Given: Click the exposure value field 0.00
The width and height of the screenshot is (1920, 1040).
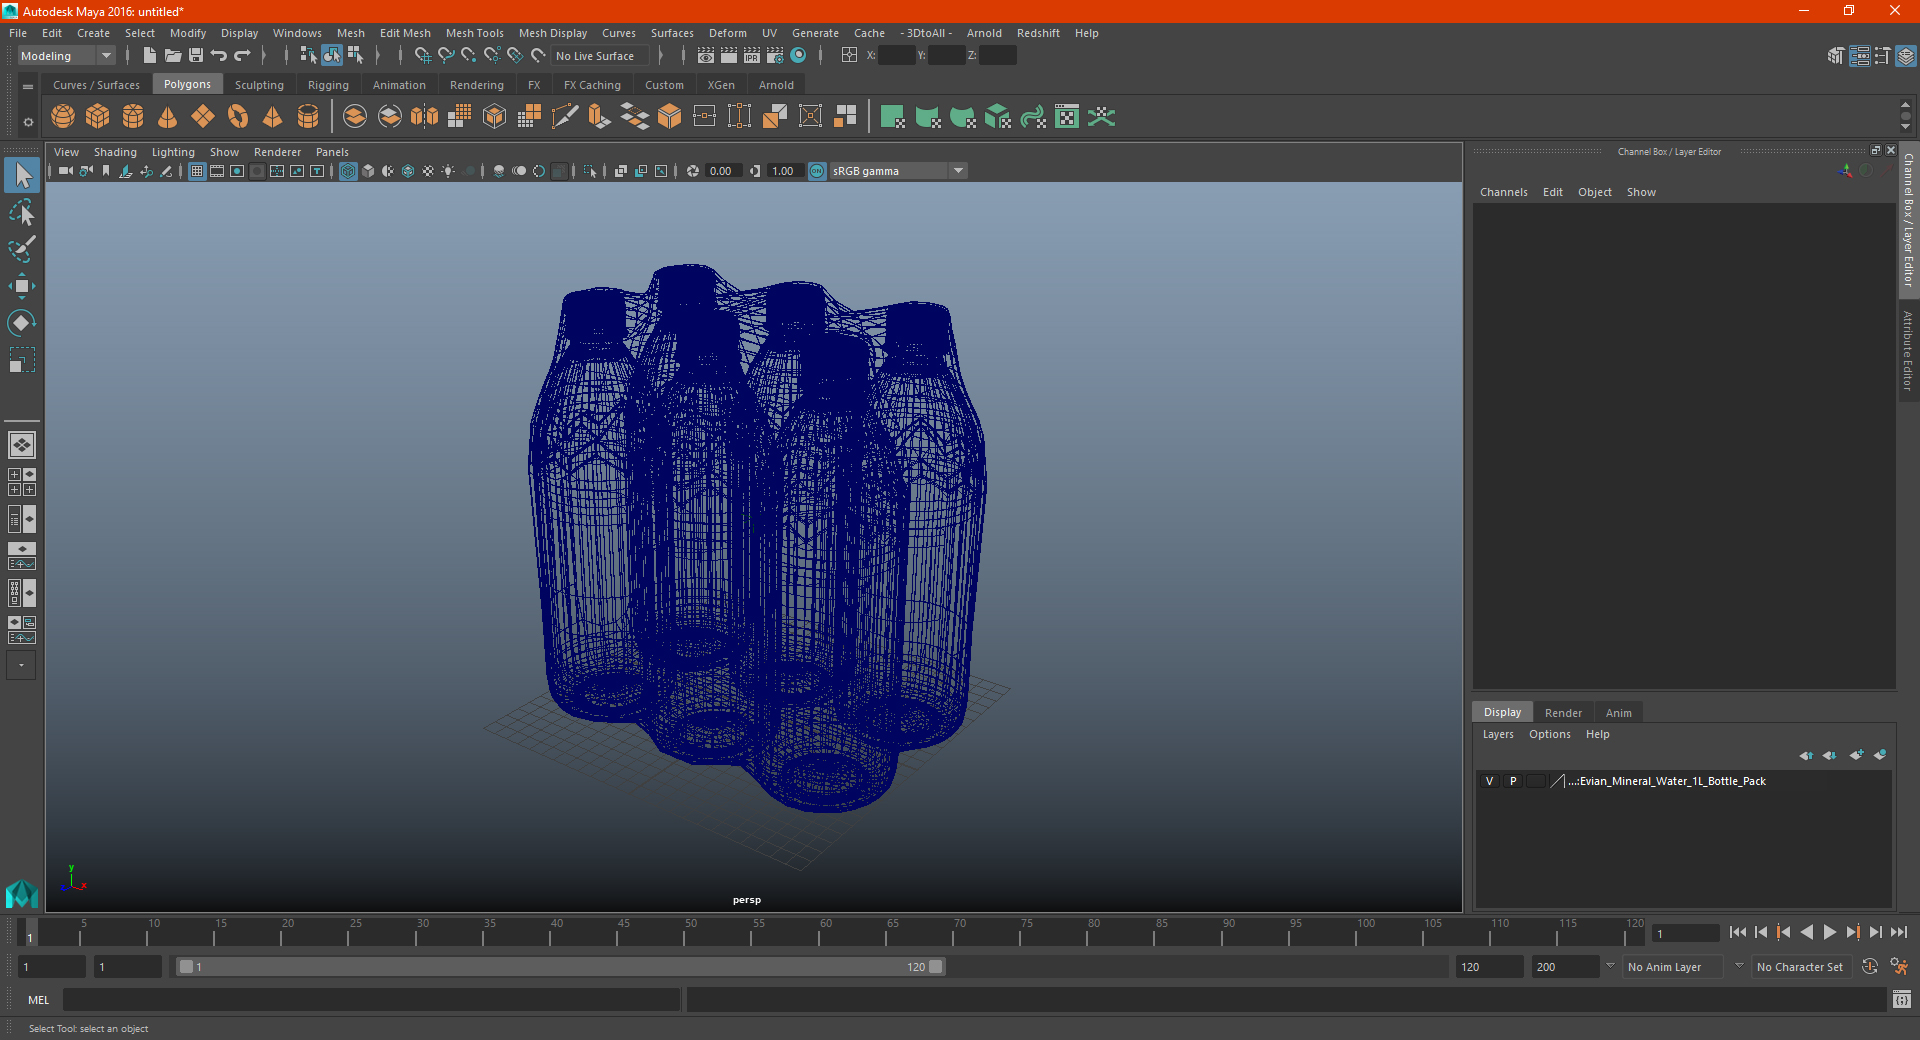Looking at the screenshot, I should tap(722, 171).
